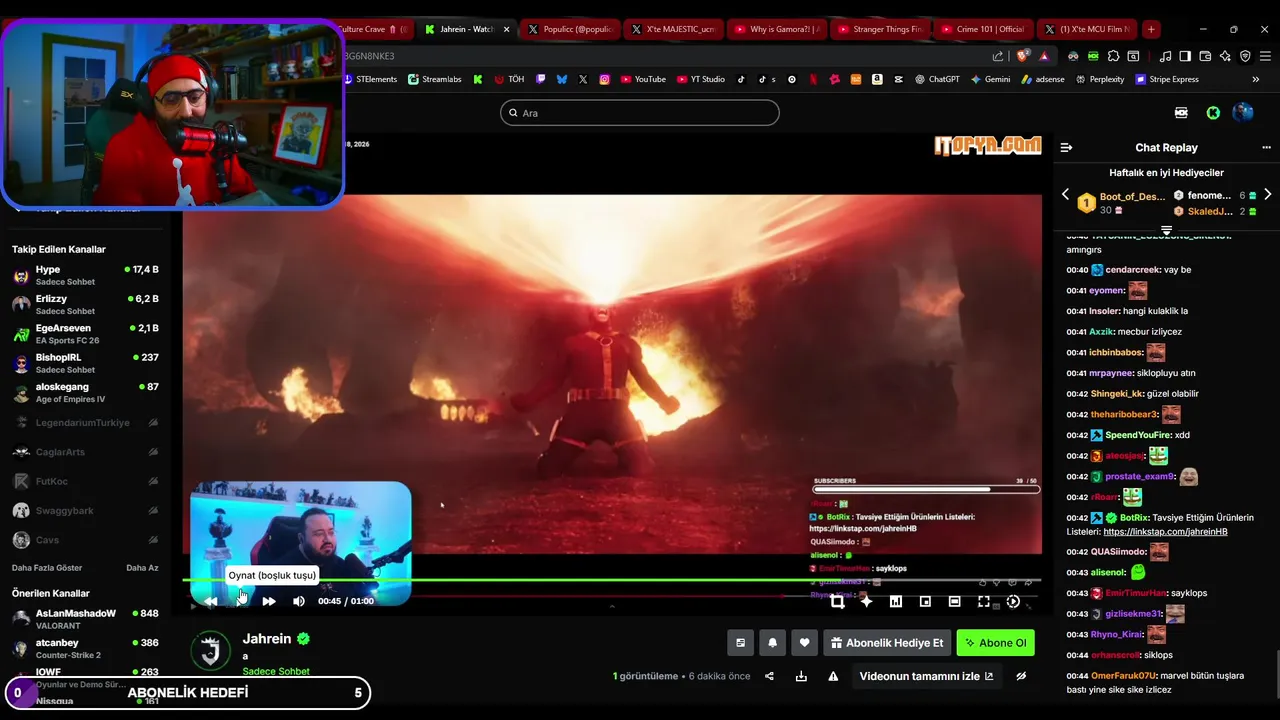1280x720 pixels.
Task: Click Abonelik Hediye Et gift button
Action: [885, 643]
